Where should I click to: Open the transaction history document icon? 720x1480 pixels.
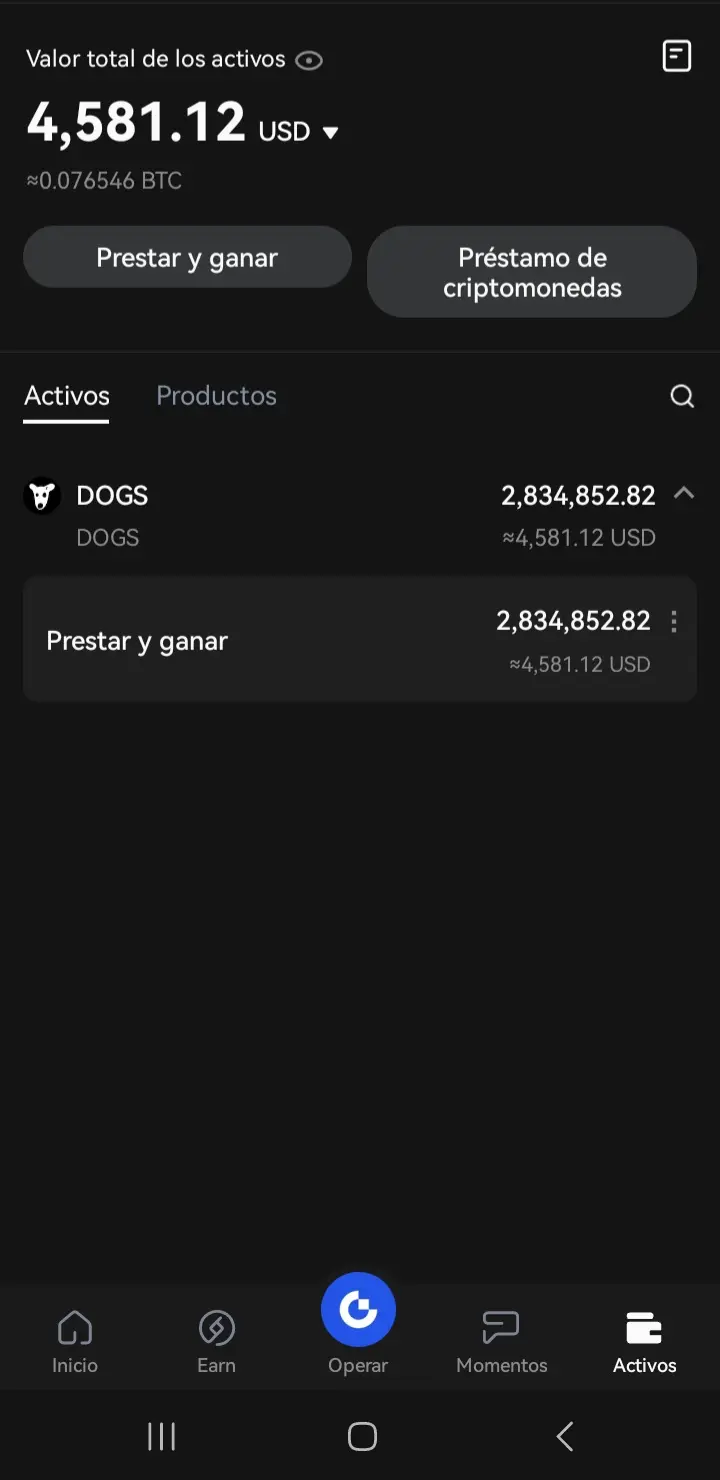click(677, 56)
